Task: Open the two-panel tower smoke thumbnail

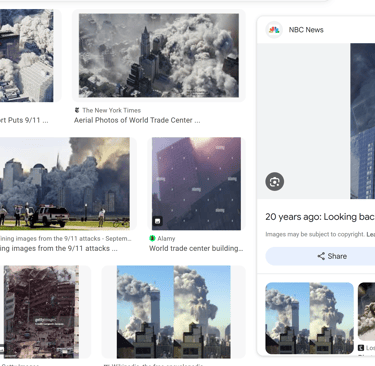Action: [x=174, y=312]
